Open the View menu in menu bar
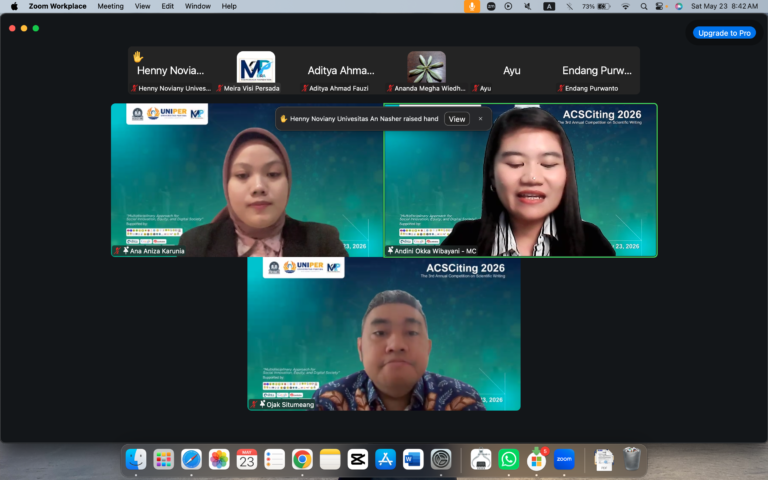768x480 pixels. [x=143, y=6]
